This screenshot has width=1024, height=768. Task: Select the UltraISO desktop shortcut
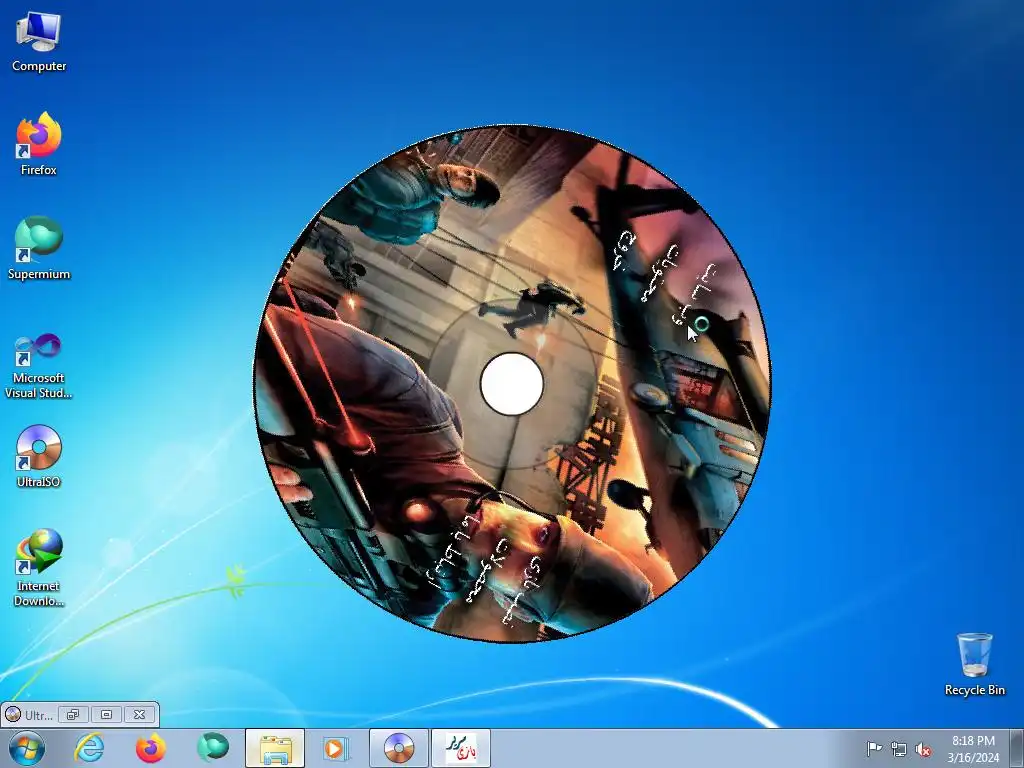point(39,457)
